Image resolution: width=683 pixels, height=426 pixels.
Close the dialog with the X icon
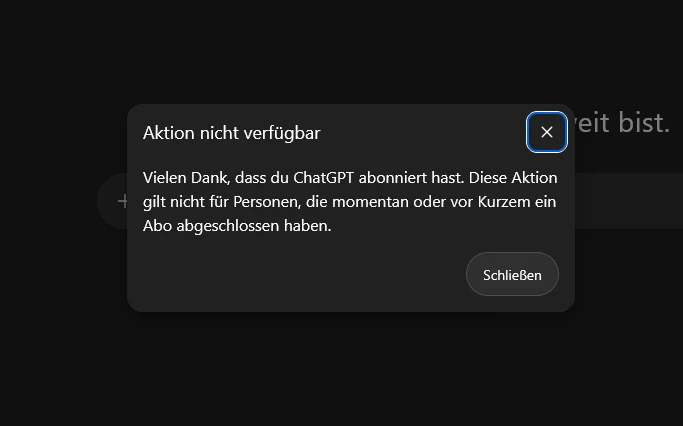[547, 132]
